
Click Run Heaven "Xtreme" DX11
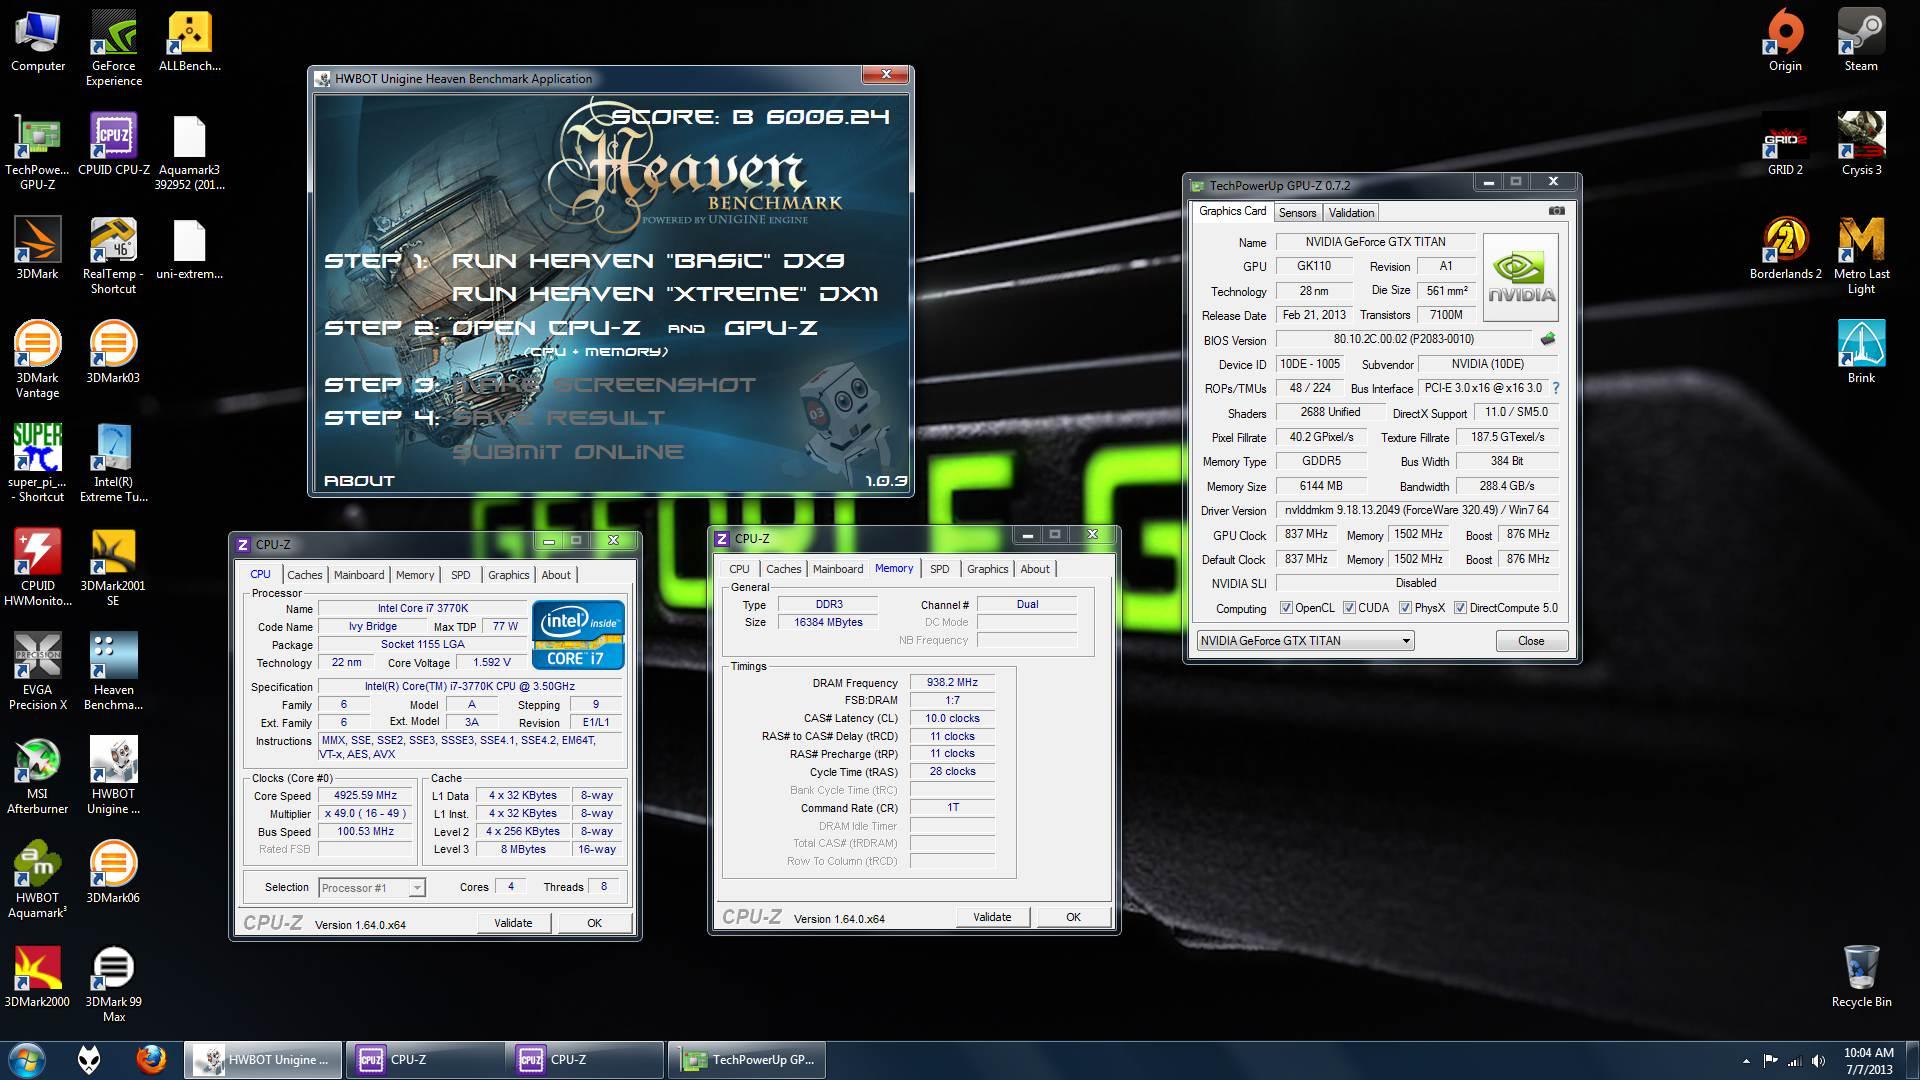tap(665, 294)
